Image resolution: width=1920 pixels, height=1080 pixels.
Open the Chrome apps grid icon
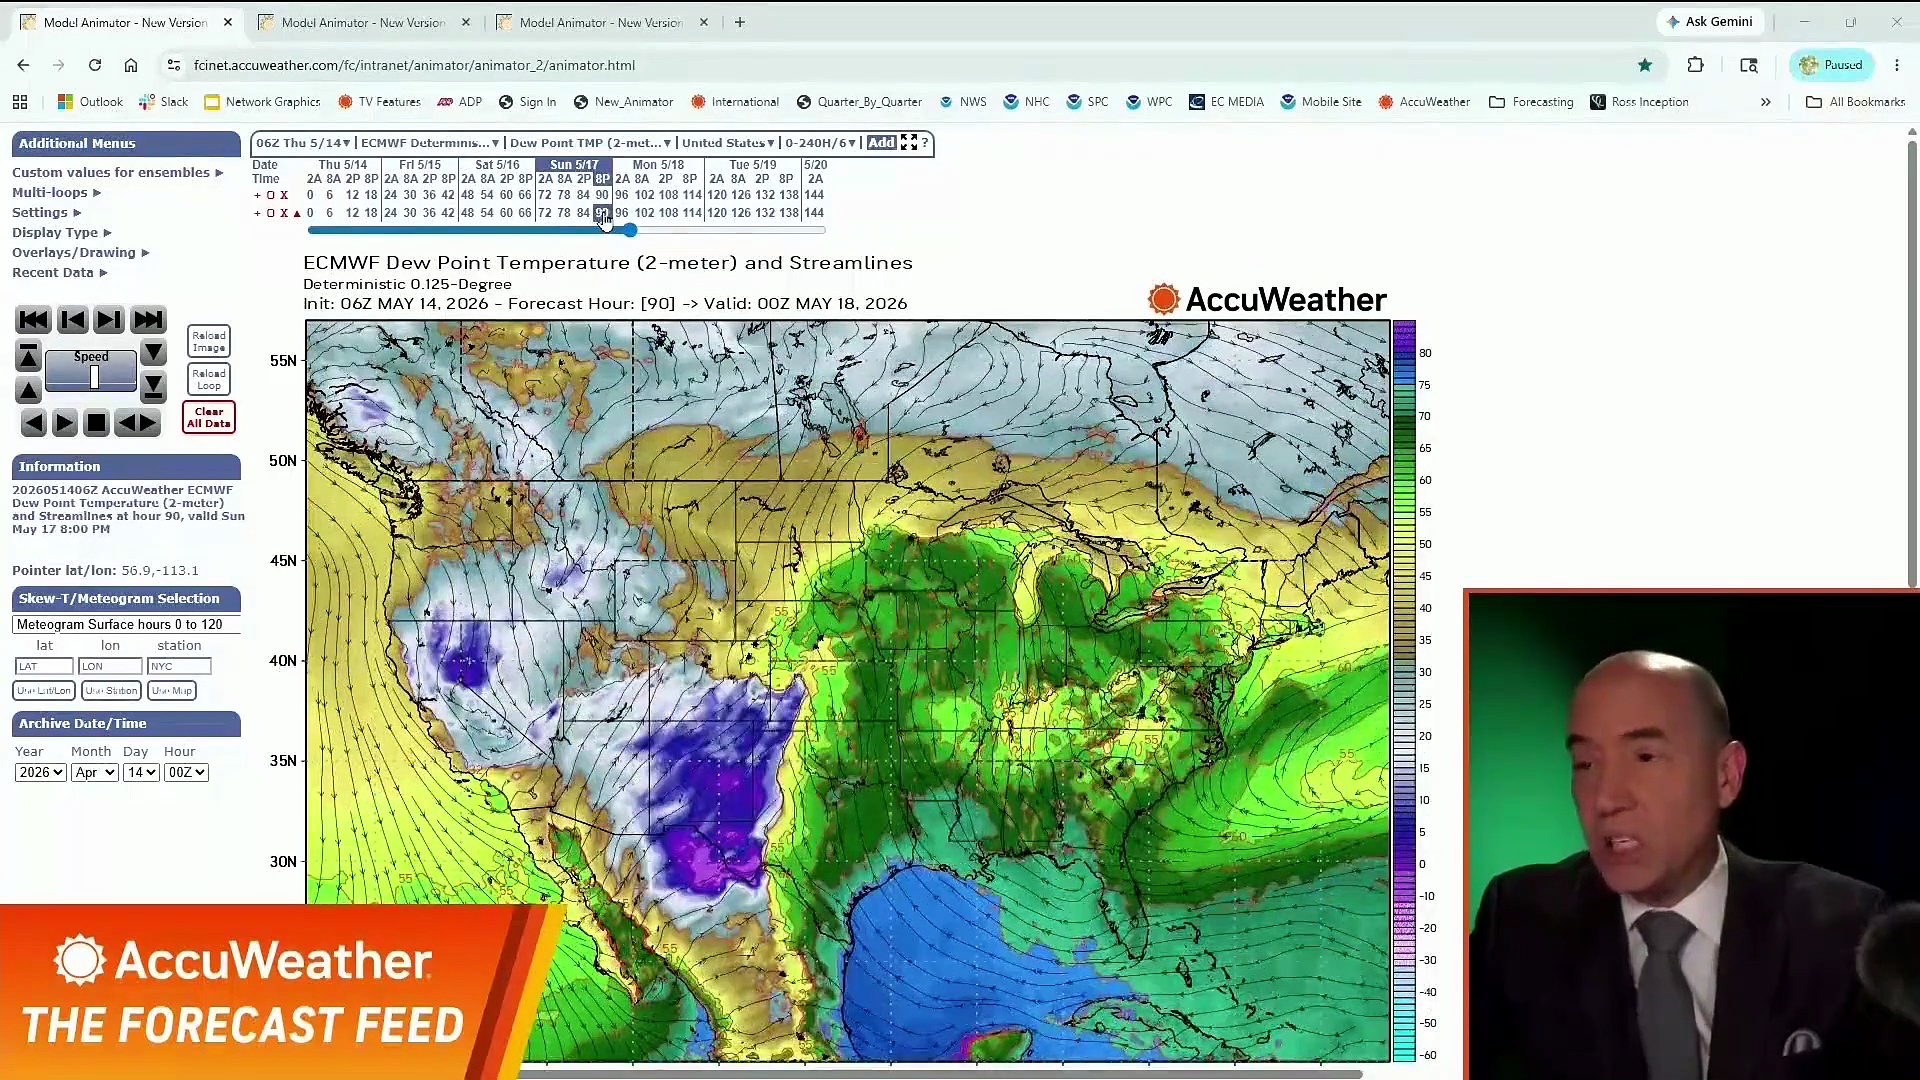point(20,102)
